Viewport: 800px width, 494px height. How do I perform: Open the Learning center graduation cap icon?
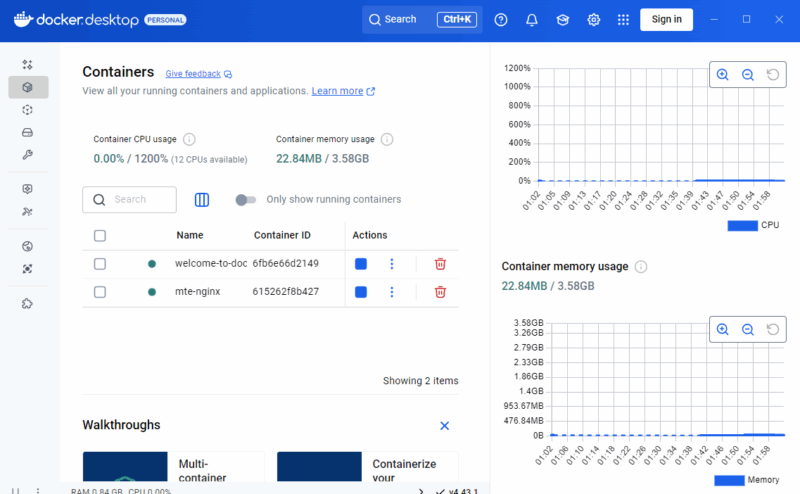pyautogui.click(x=562, y=20)
